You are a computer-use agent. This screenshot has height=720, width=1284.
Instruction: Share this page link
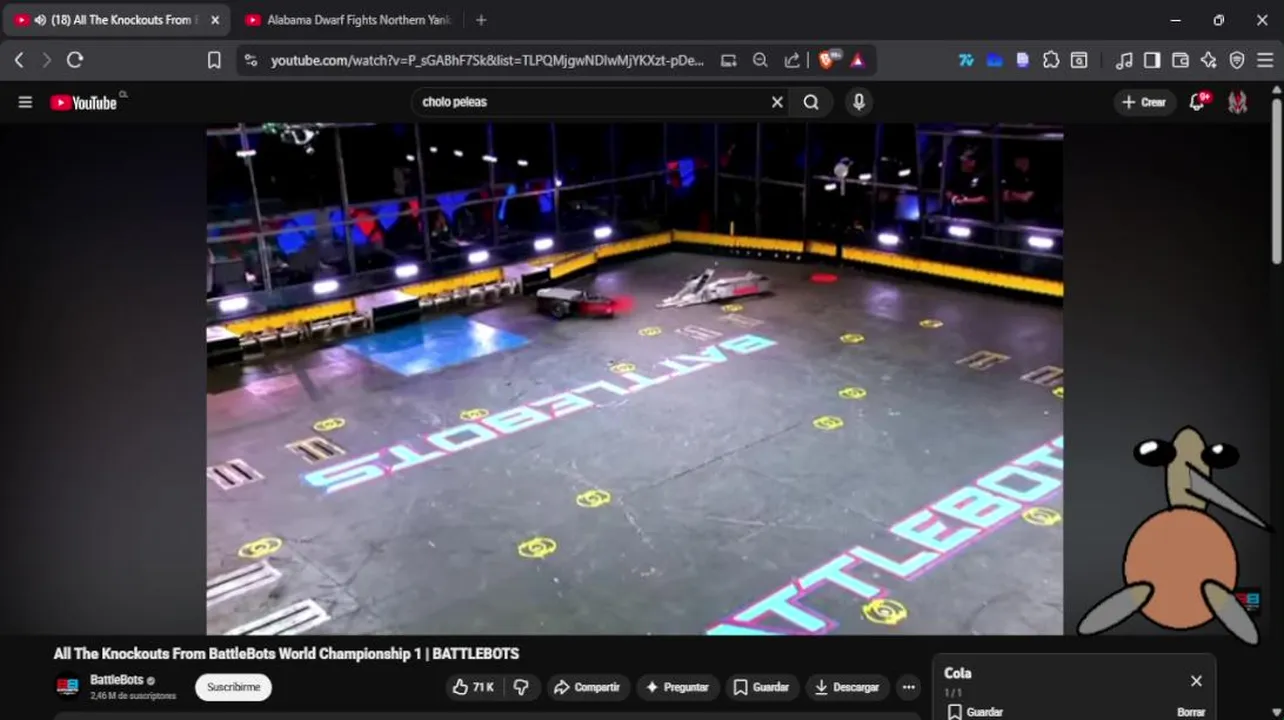click(792, 60)
